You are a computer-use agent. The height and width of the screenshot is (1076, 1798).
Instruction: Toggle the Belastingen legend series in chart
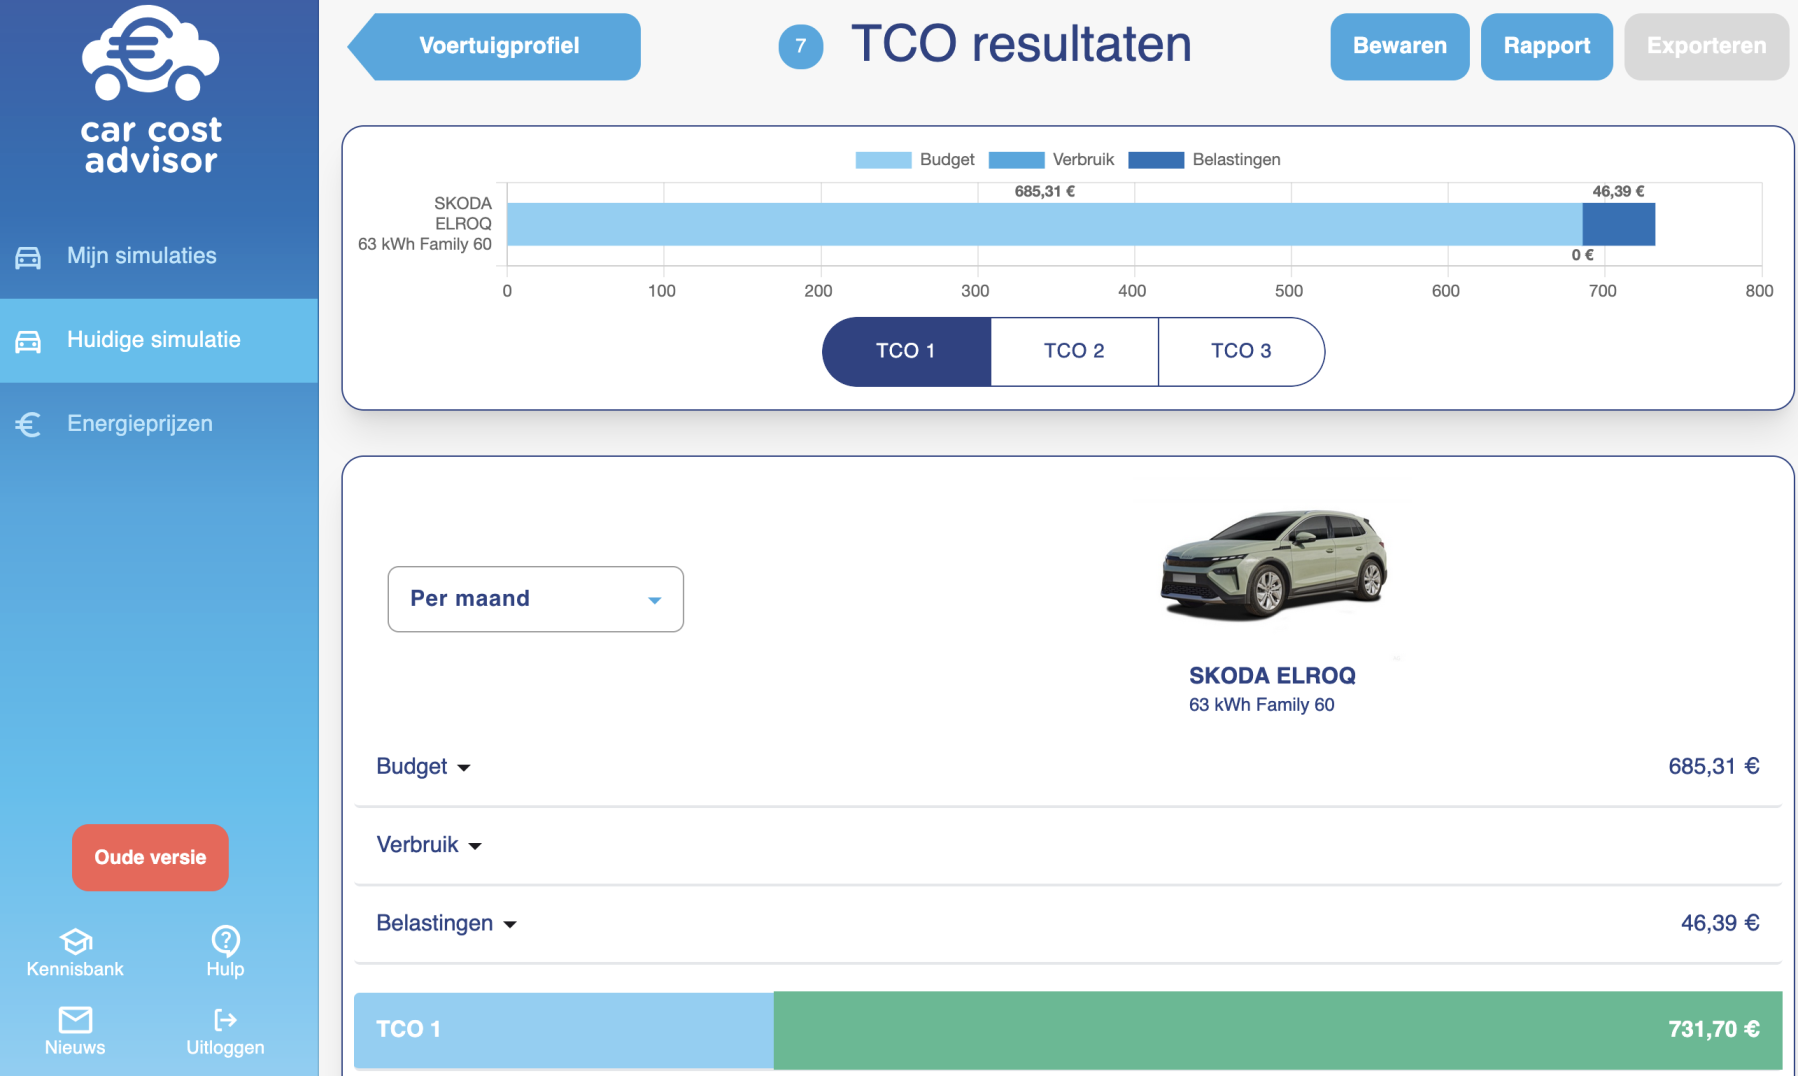[1204, 160]
